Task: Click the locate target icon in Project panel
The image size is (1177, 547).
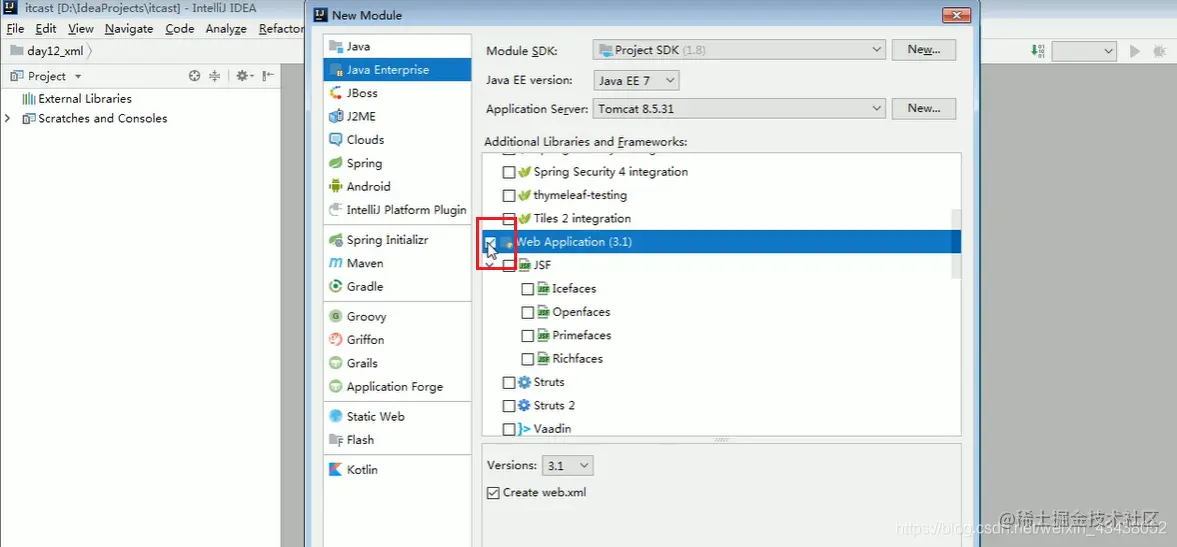Action: click(x=194, y=76)
